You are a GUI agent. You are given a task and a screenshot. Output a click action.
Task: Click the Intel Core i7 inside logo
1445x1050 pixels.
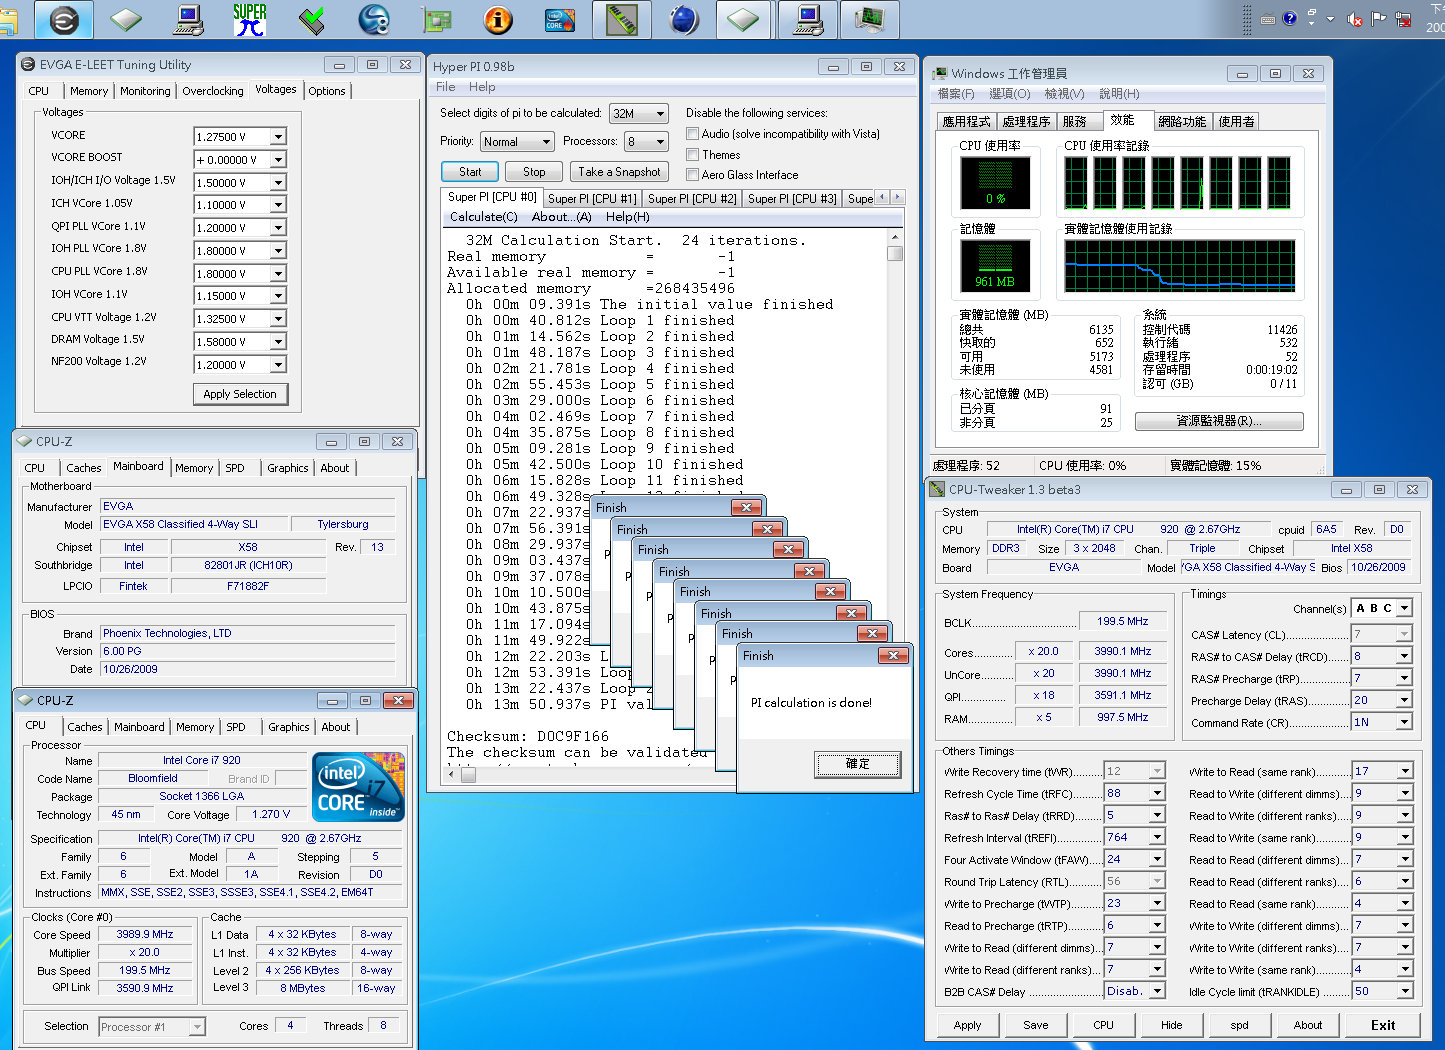pos(358,787)
